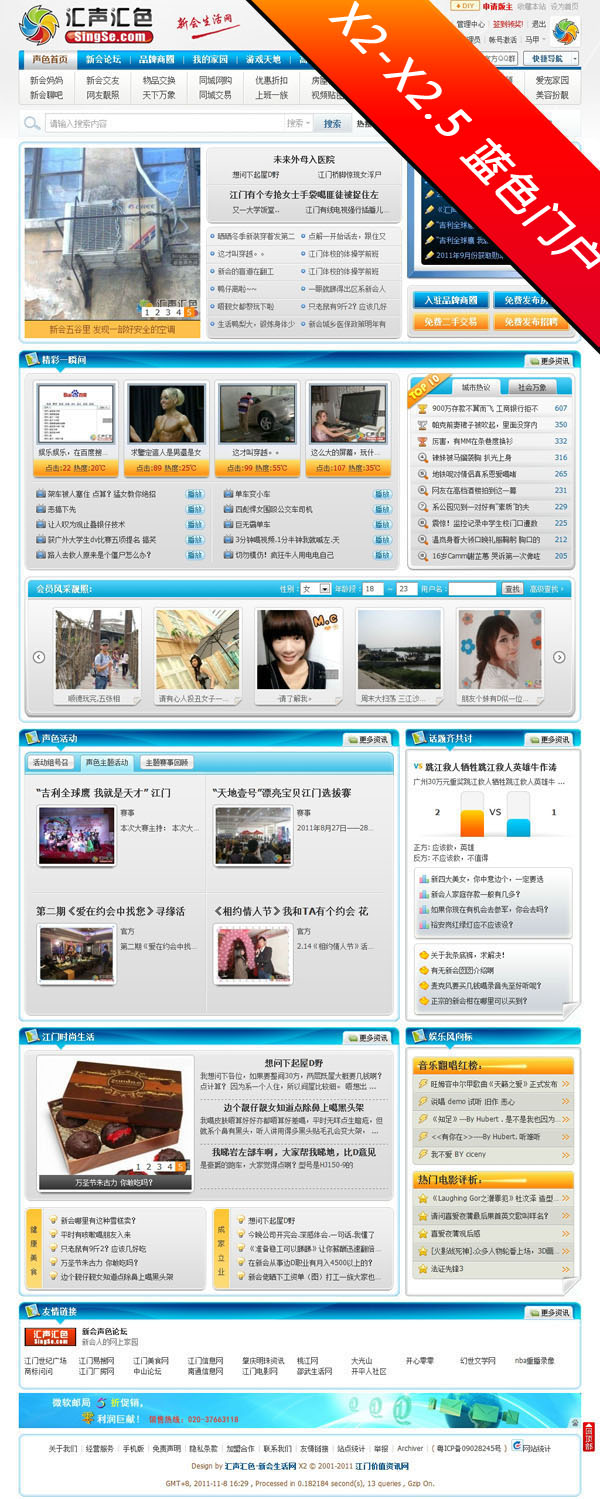Click post icon beside 港福下载
The image size is (600, 1499).
coord(40,509)
